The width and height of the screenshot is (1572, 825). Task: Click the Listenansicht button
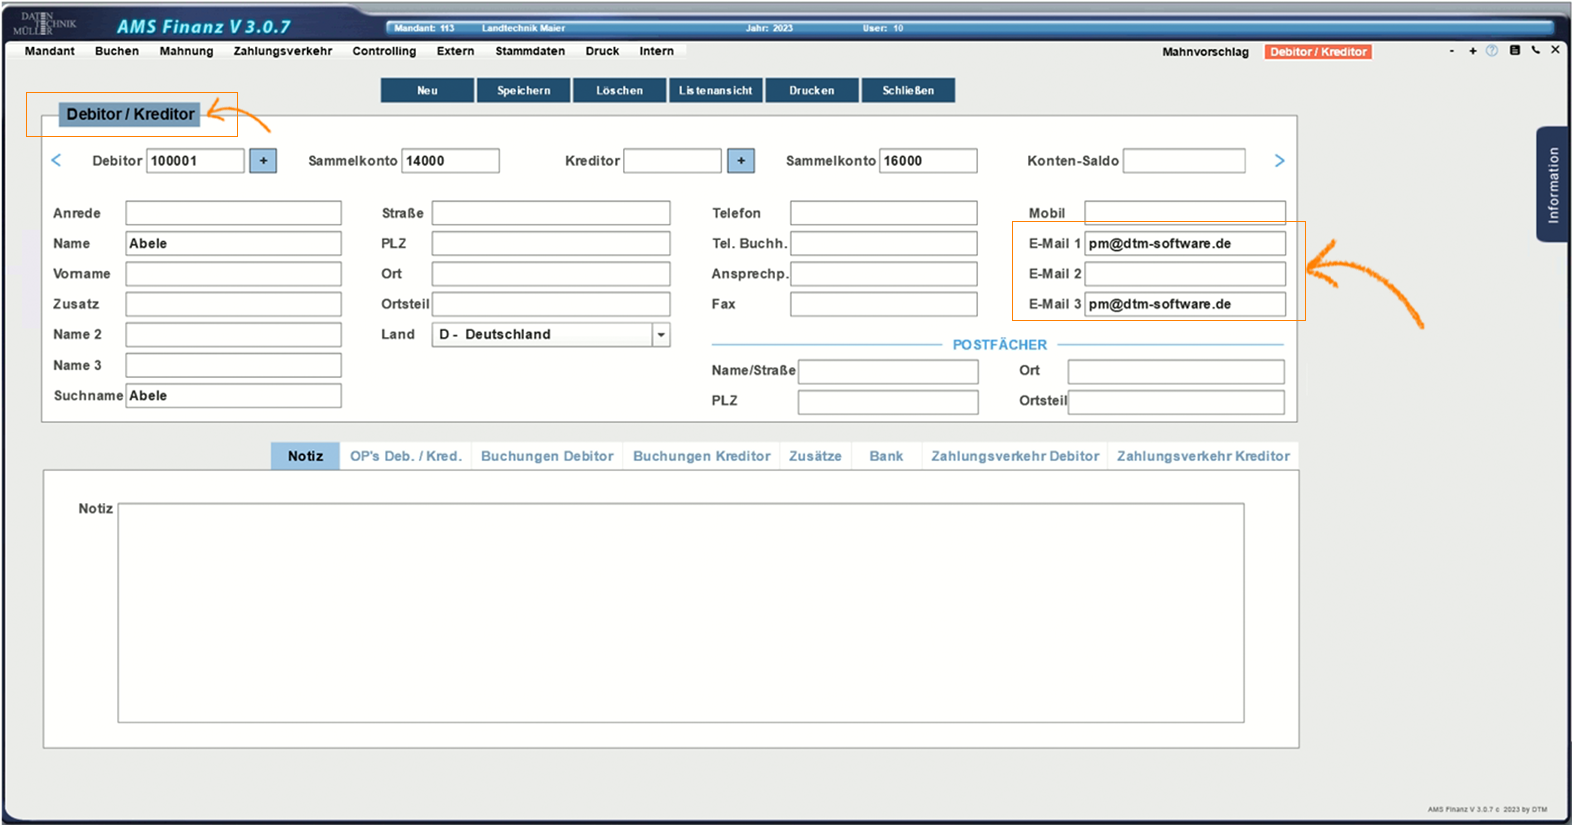click(716, 91)
